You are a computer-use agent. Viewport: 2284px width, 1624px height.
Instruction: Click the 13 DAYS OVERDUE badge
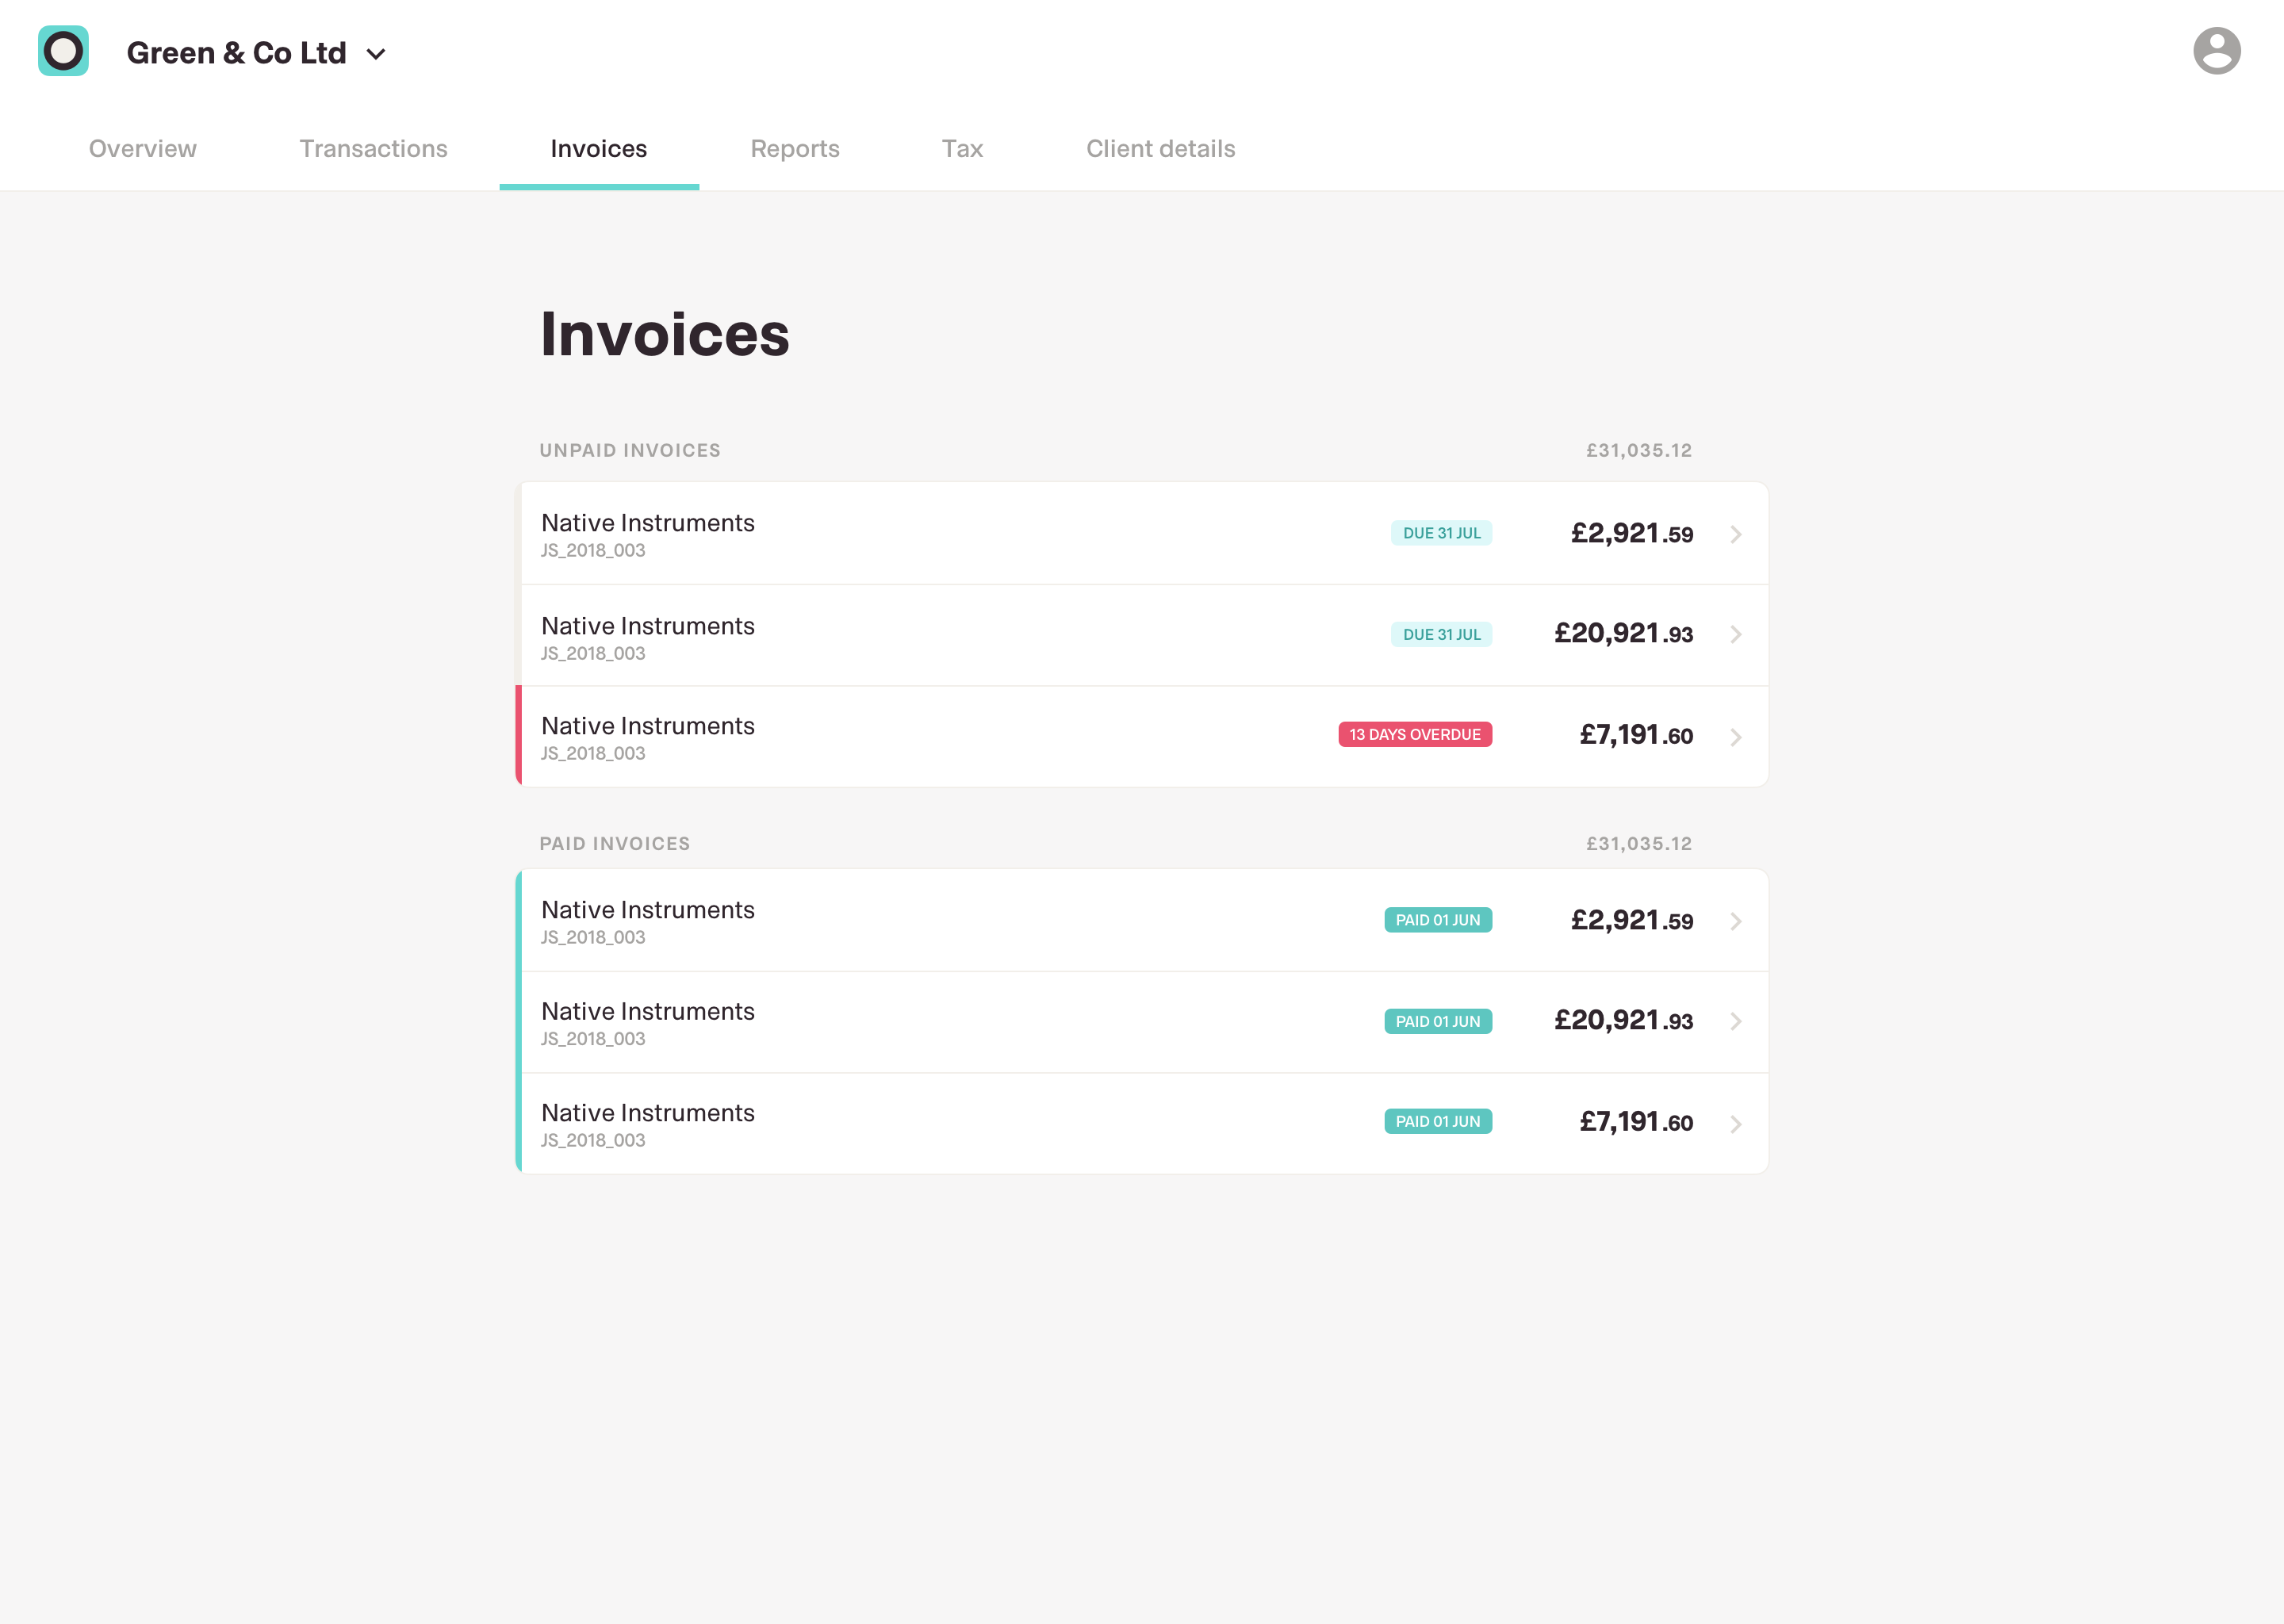(x=1414, y=734)
